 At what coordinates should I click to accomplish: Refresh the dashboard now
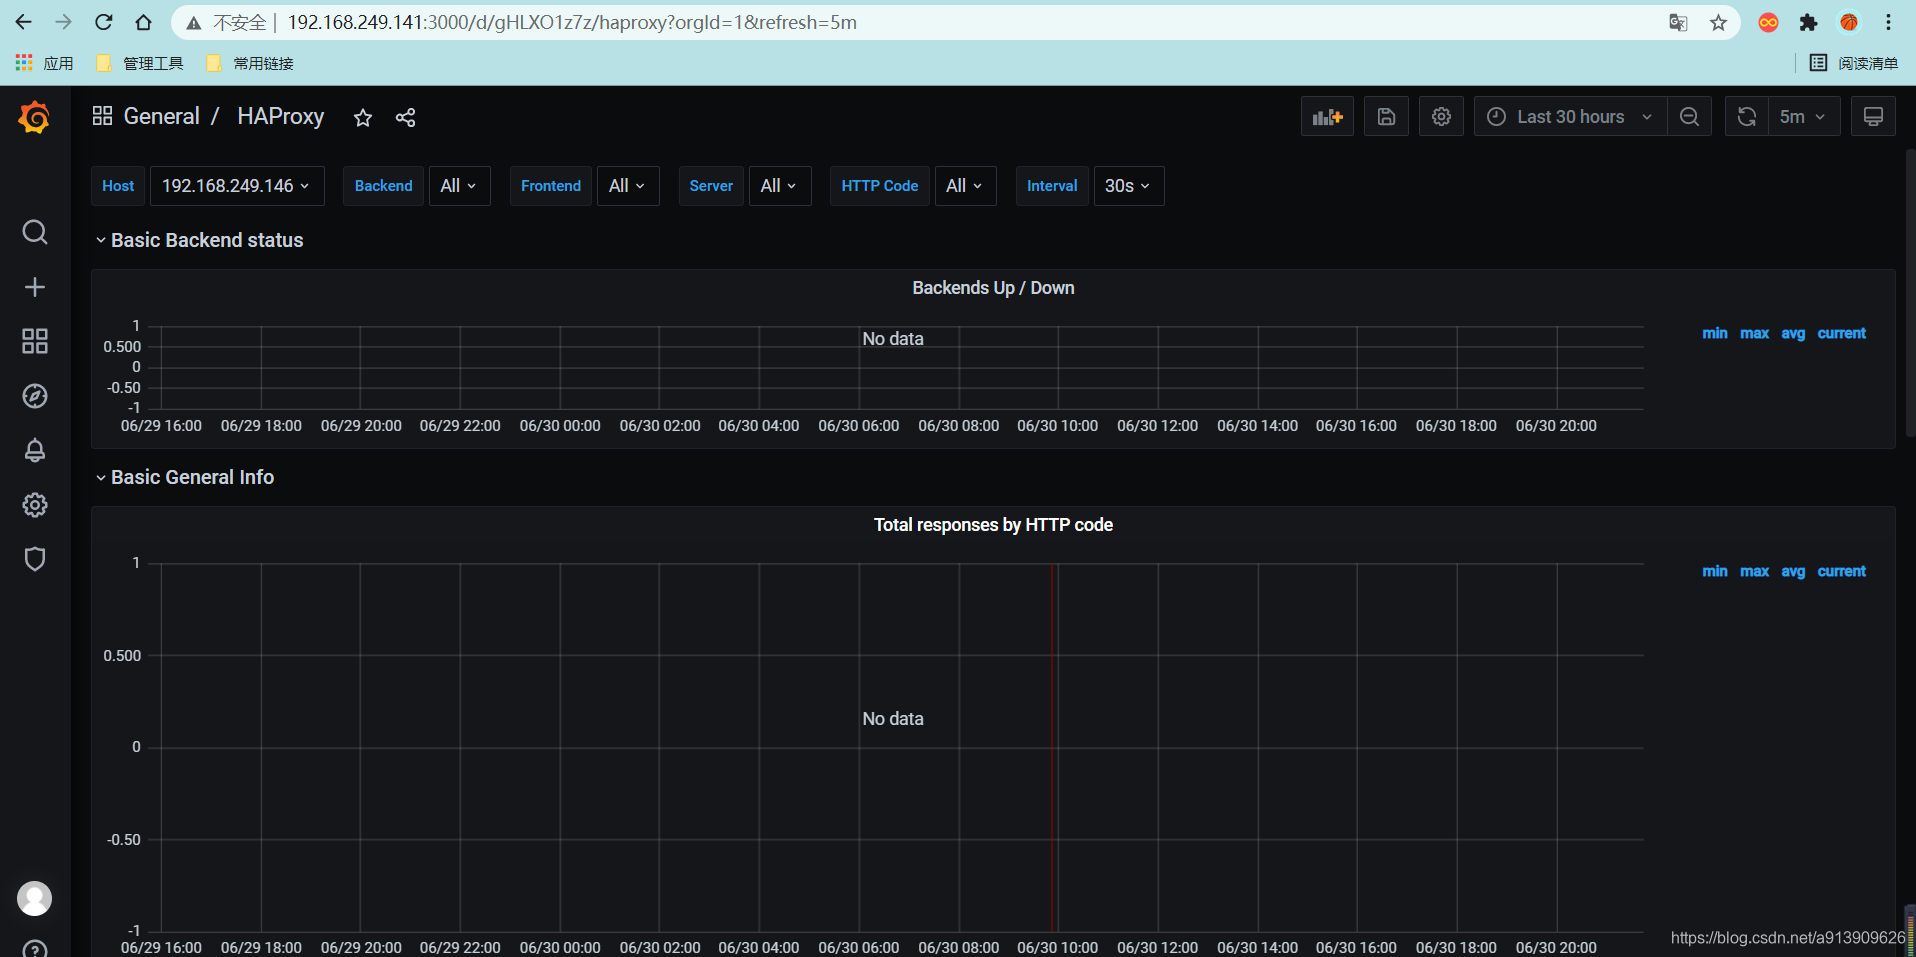(x=1747, y=117)
